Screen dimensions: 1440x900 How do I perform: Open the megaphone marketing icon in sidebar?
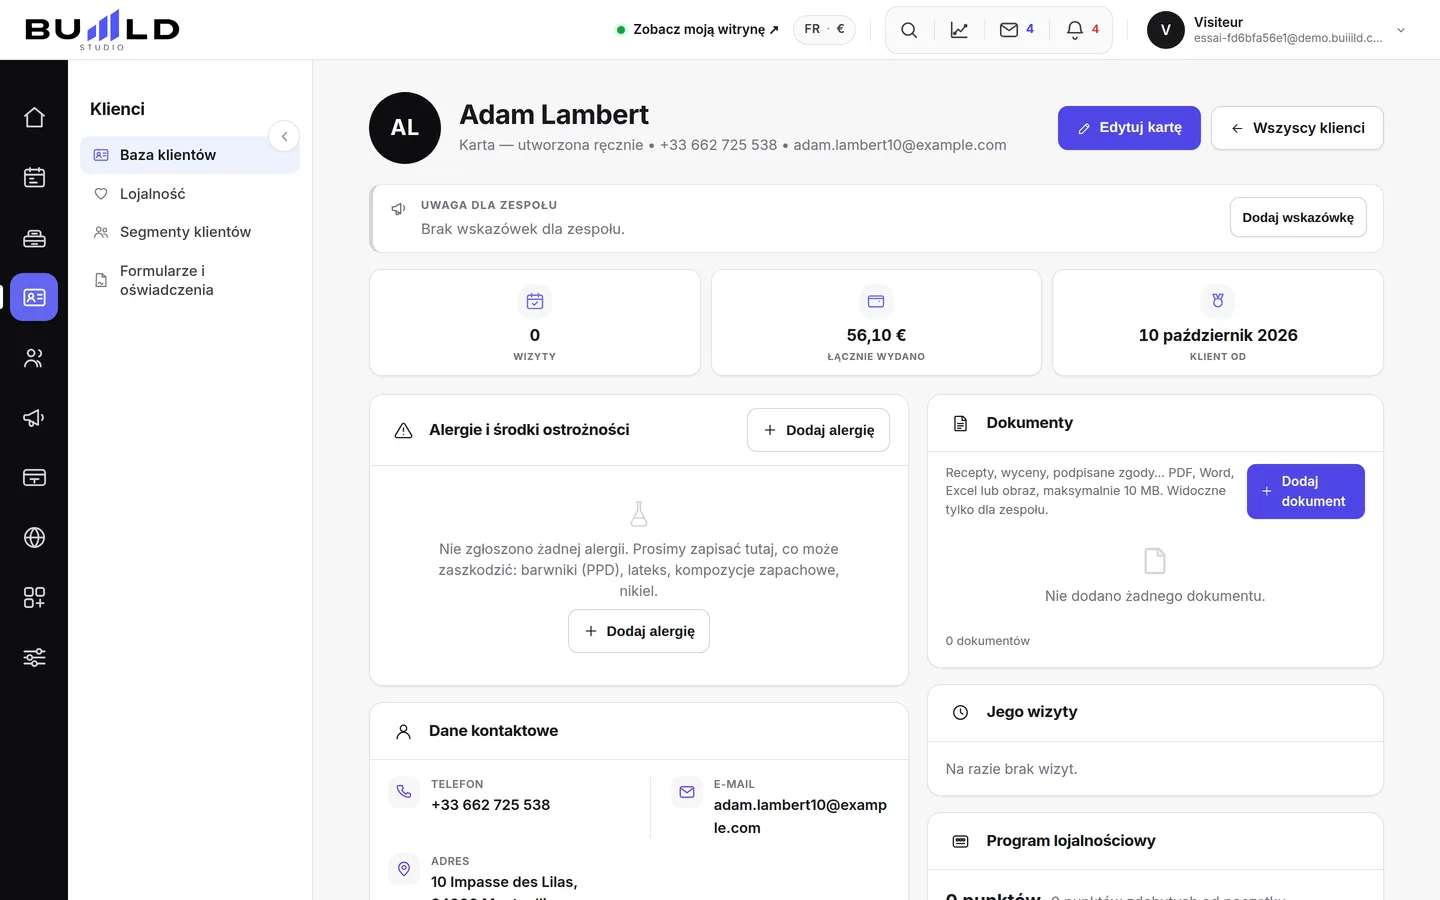[x=34, y=418]
